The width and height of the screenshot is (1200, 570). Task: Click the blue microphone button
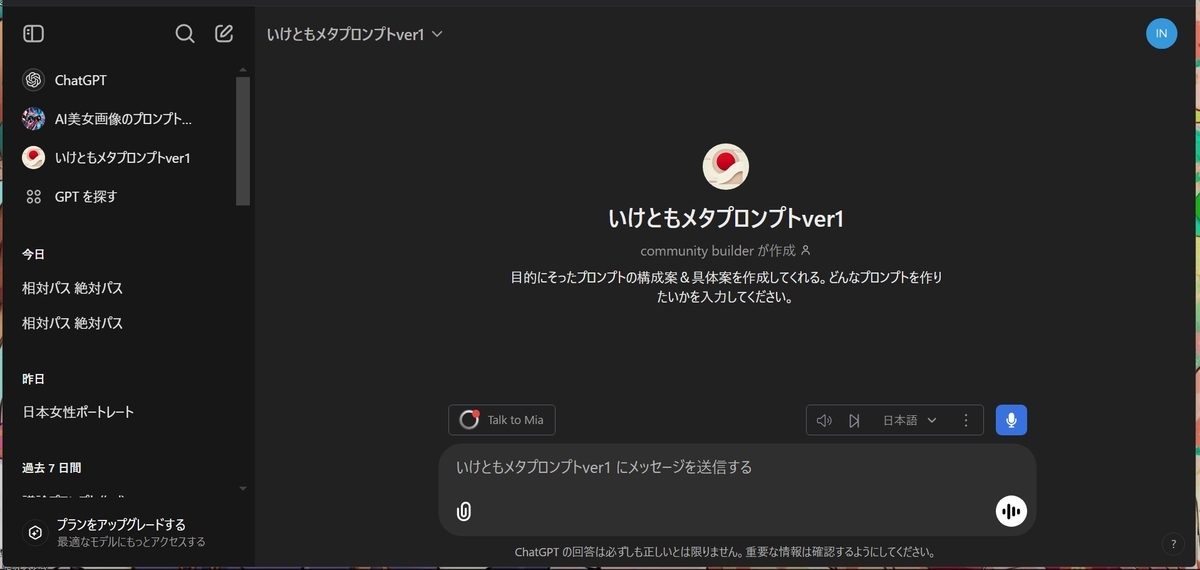point(1011,420)
